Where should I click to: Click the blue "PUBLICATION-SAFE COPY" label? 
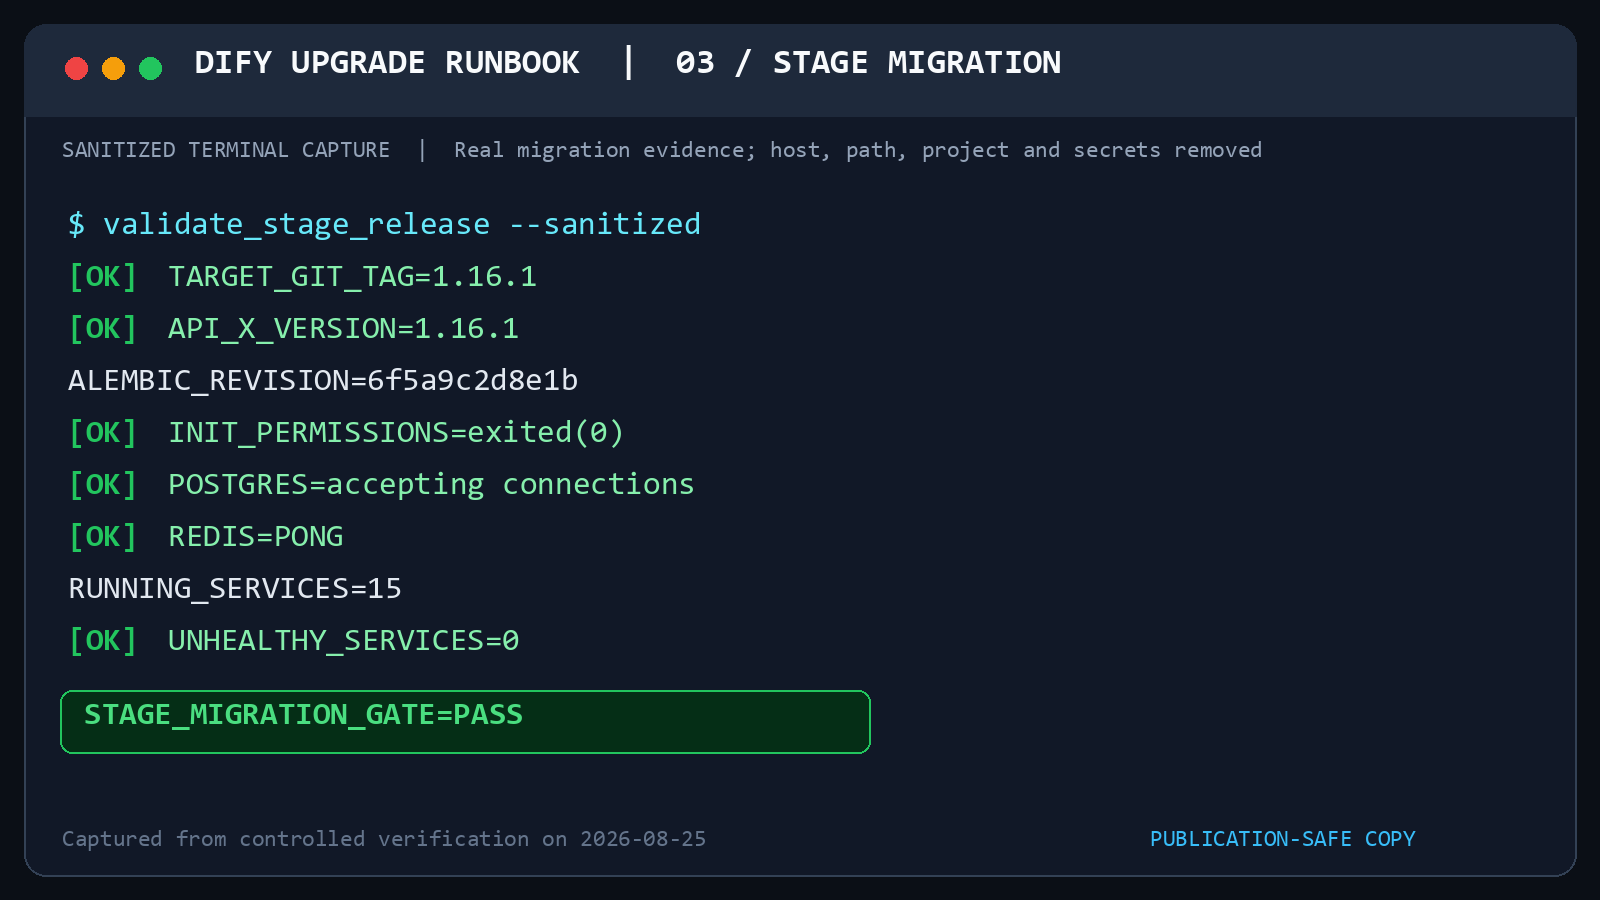click(1283, 839)
